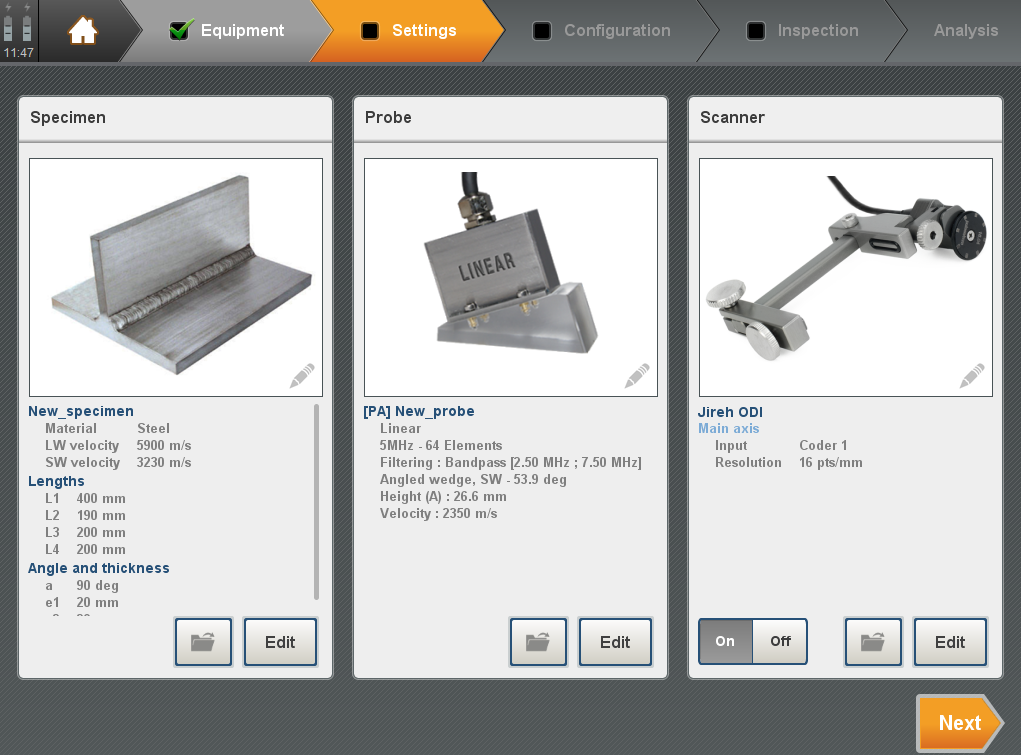Click the Main axis label
Viewport: 1021px width, 755px height.
(x=729, y=428)
